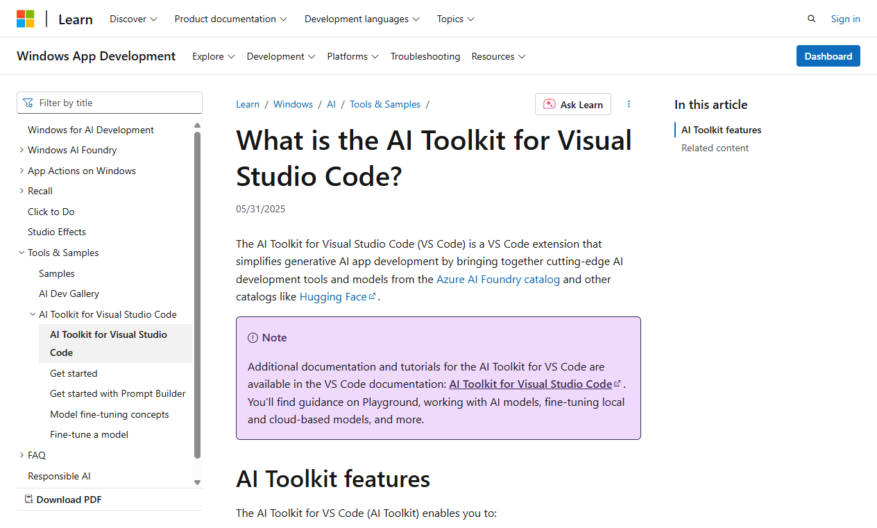
Task: Go to Troubleshooting page
Action: 425,56
